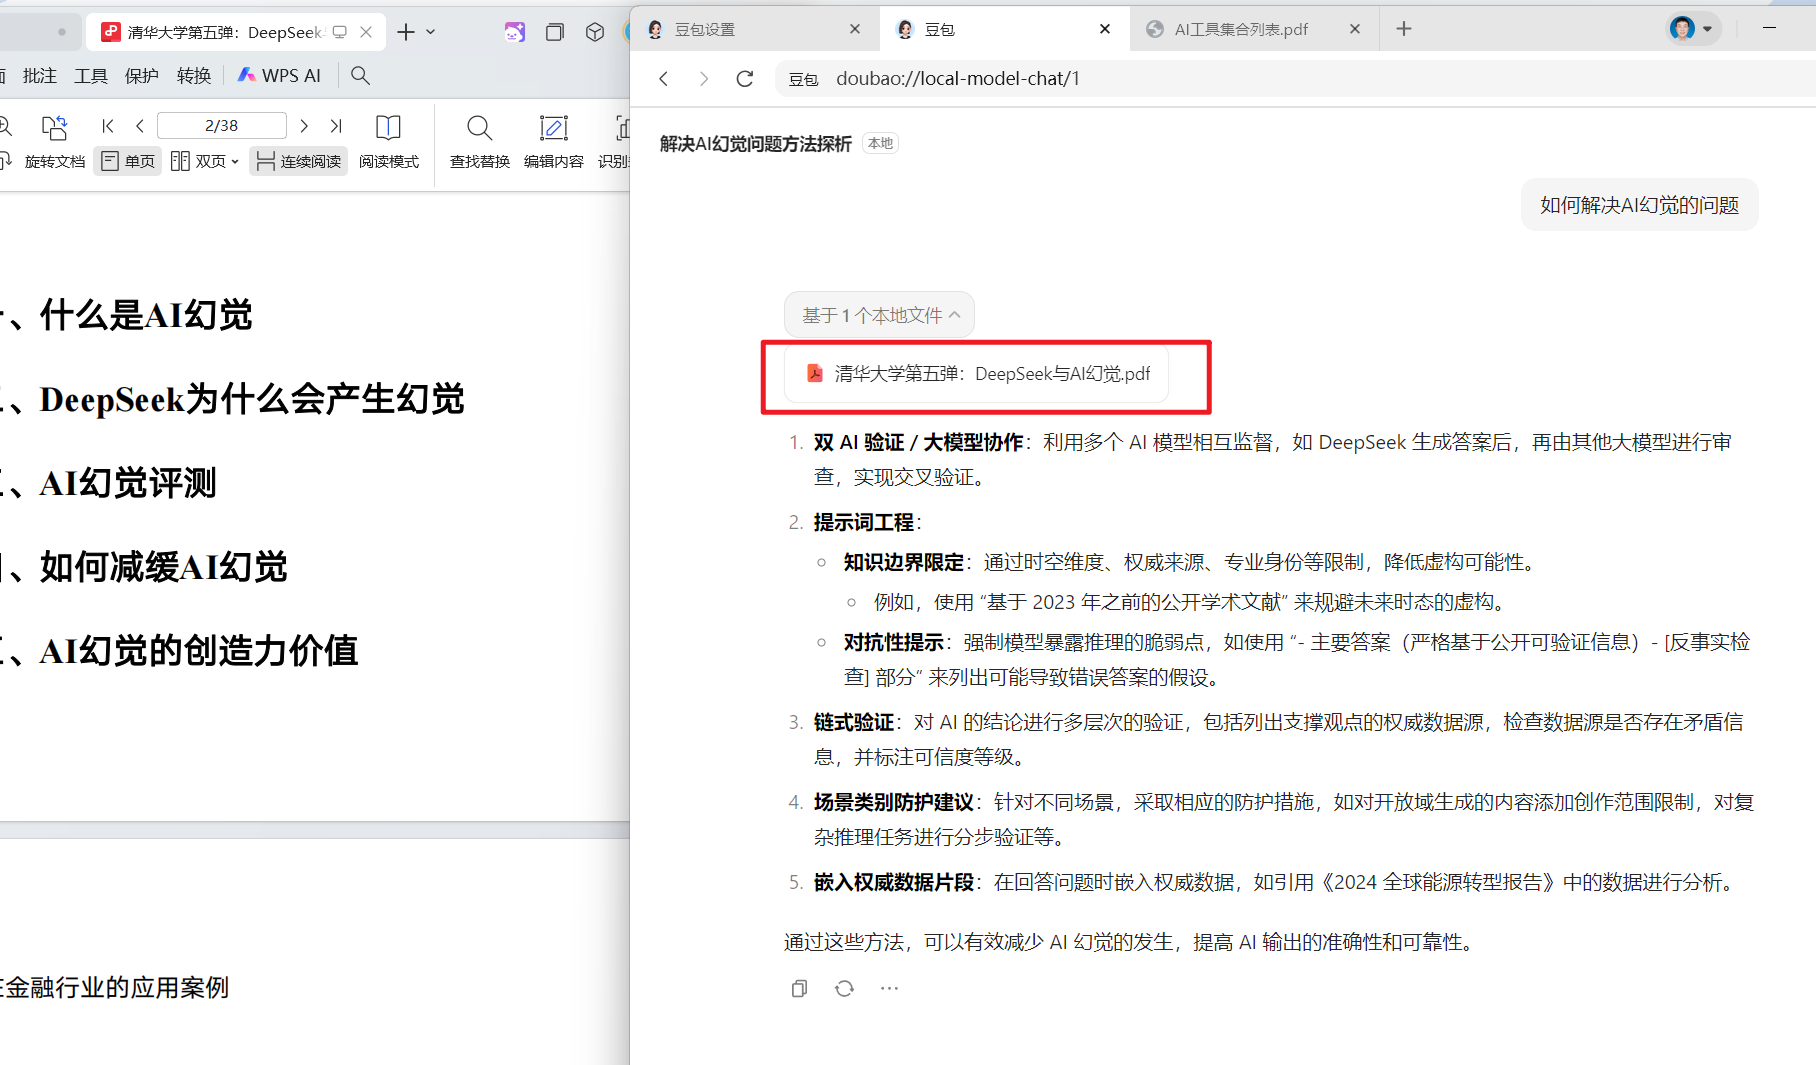This screenshot has height=1065, width=1816.
Task: Reload the Doubao page
Action: coord(745,78)
